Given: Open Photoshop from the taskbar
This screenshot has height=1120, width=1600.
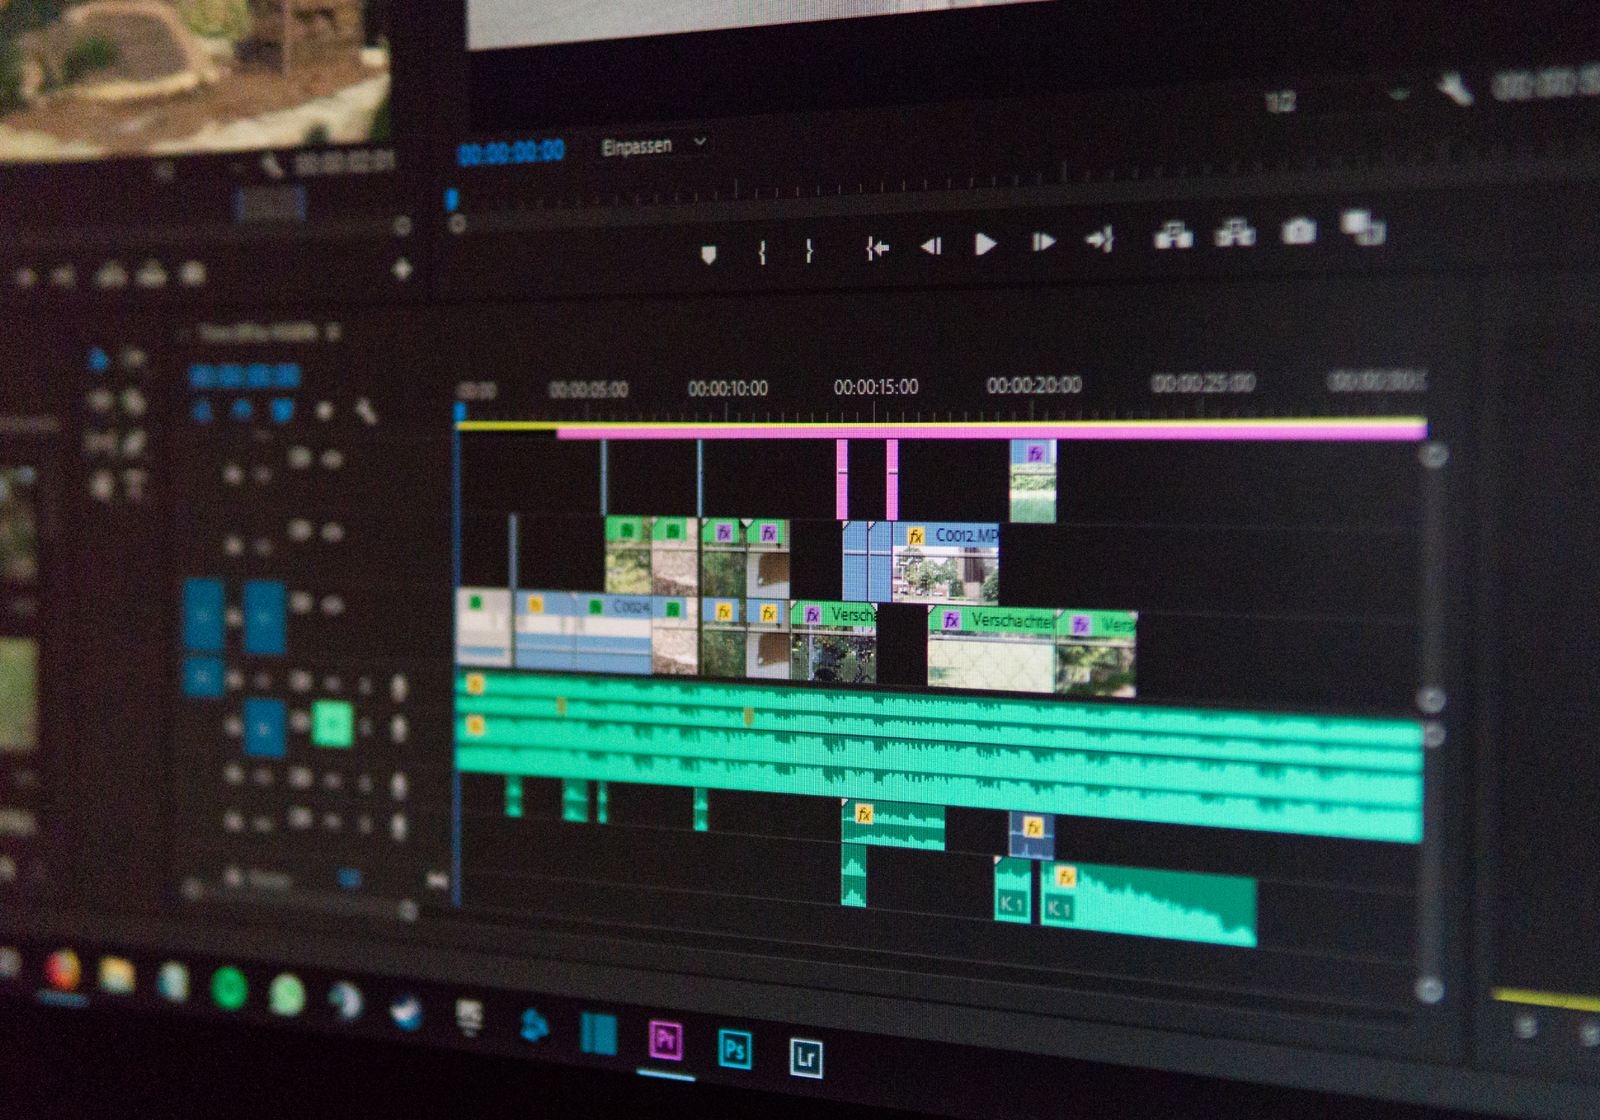Looking at the screenshot, I should (735, 1049).
